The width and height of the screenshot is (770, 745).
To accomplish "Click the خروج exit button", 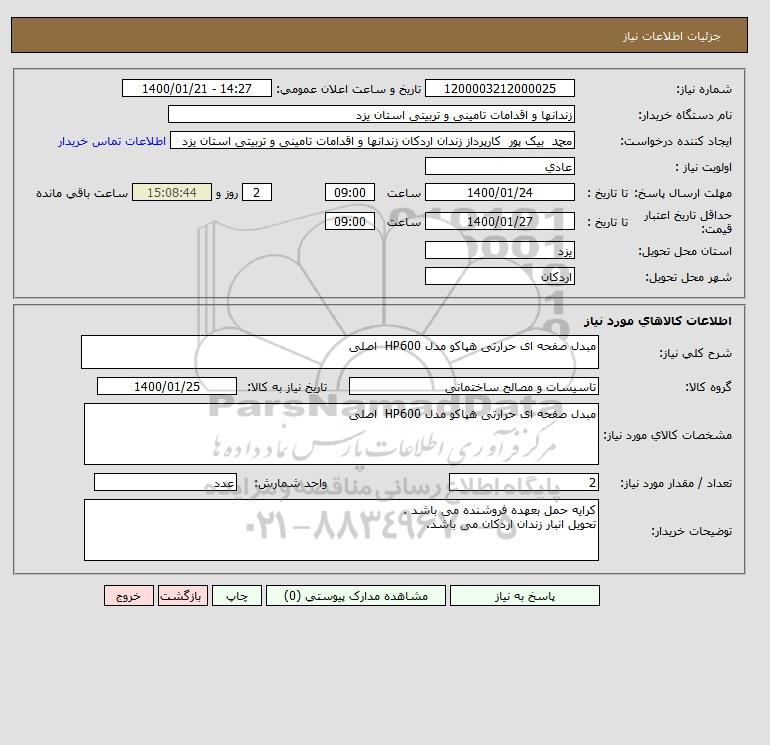I will tap(129, 596).
